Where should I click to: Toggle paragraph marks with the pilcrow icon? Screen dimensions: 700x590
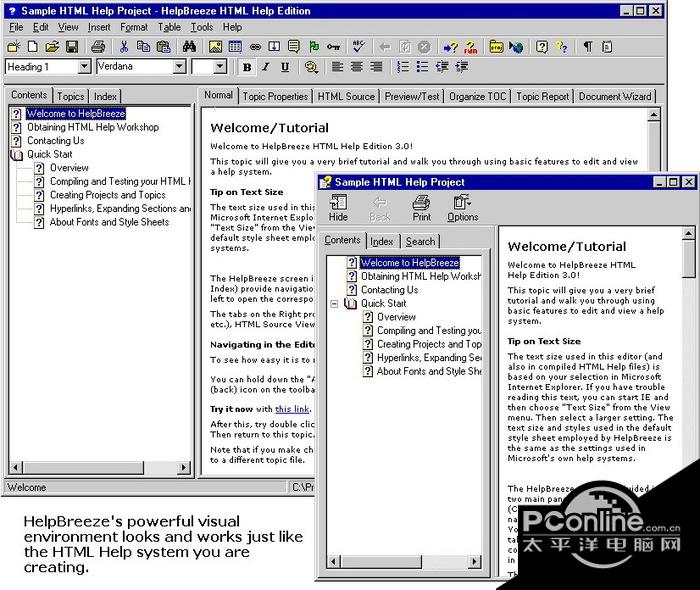point(588,46)
